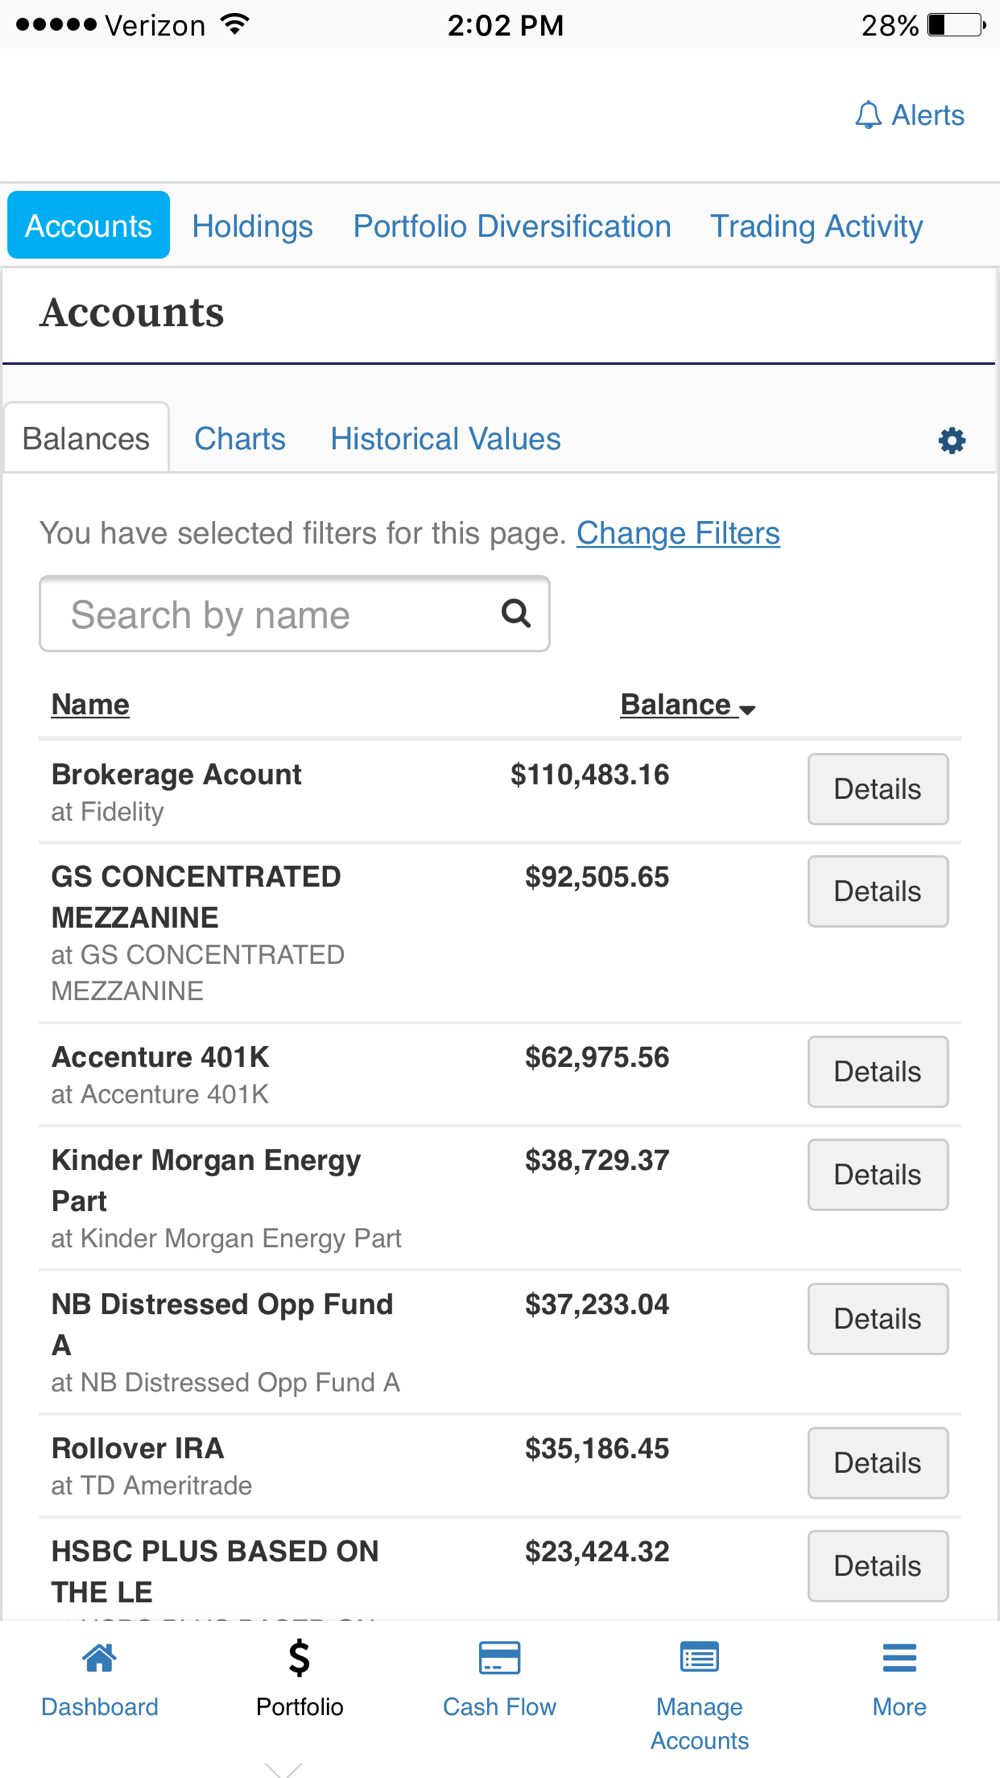The image size is (1000, 1778).
Task: Open the Portfolio Diversification tab
Action: (512, 226)
